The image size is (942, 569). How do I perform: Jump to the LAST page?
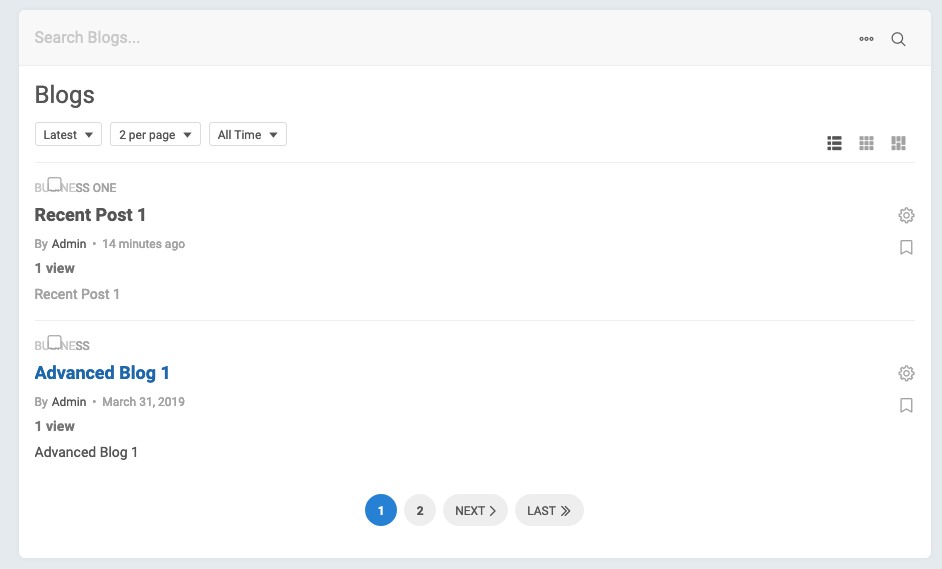coord(549,511)
